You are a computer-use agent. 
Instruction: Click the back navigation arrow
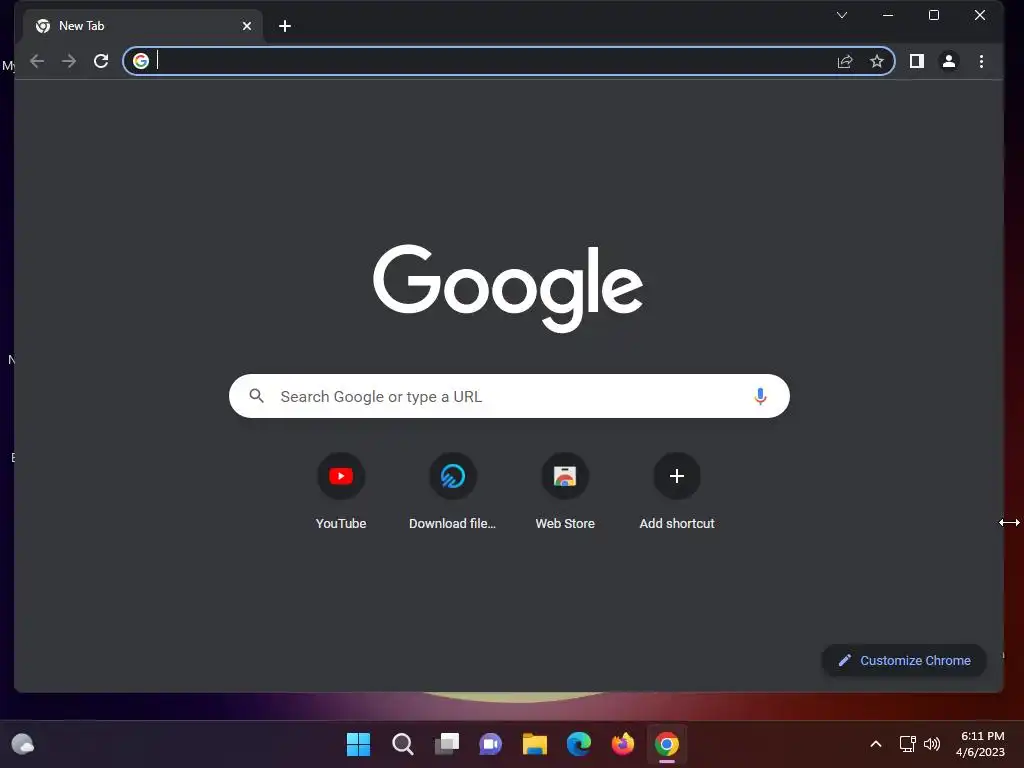pos(37,61)
